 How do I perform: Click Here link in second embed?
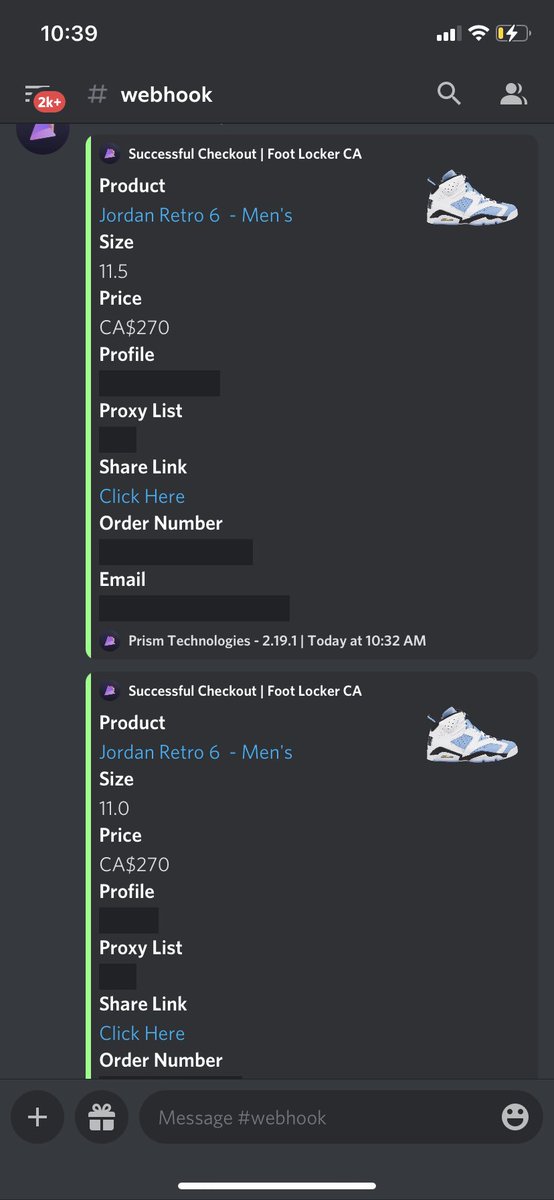[x=142, y=1033]
